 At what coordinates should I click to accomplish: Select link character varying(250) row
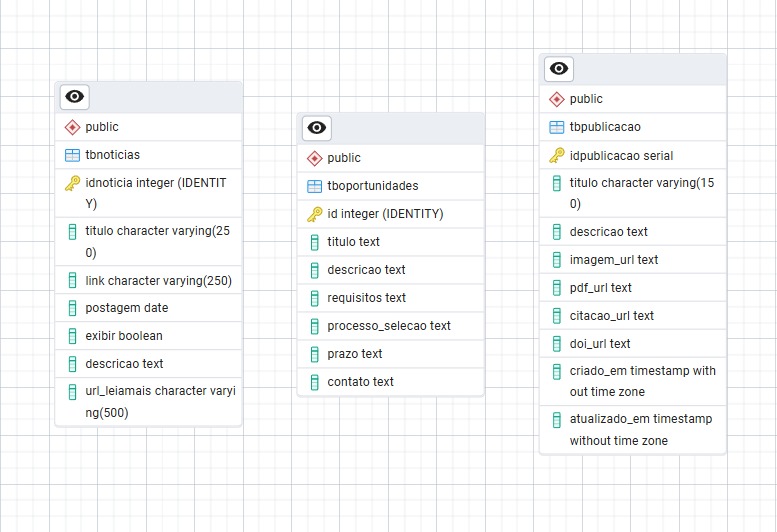(x=158, y=280)
